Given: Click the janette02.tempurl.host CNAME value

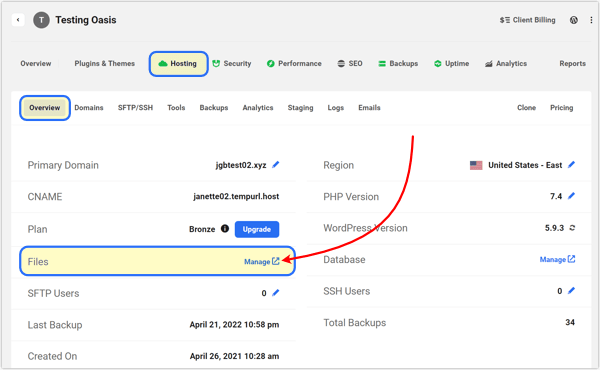Looking at the screenshot, I should [236, 197].
